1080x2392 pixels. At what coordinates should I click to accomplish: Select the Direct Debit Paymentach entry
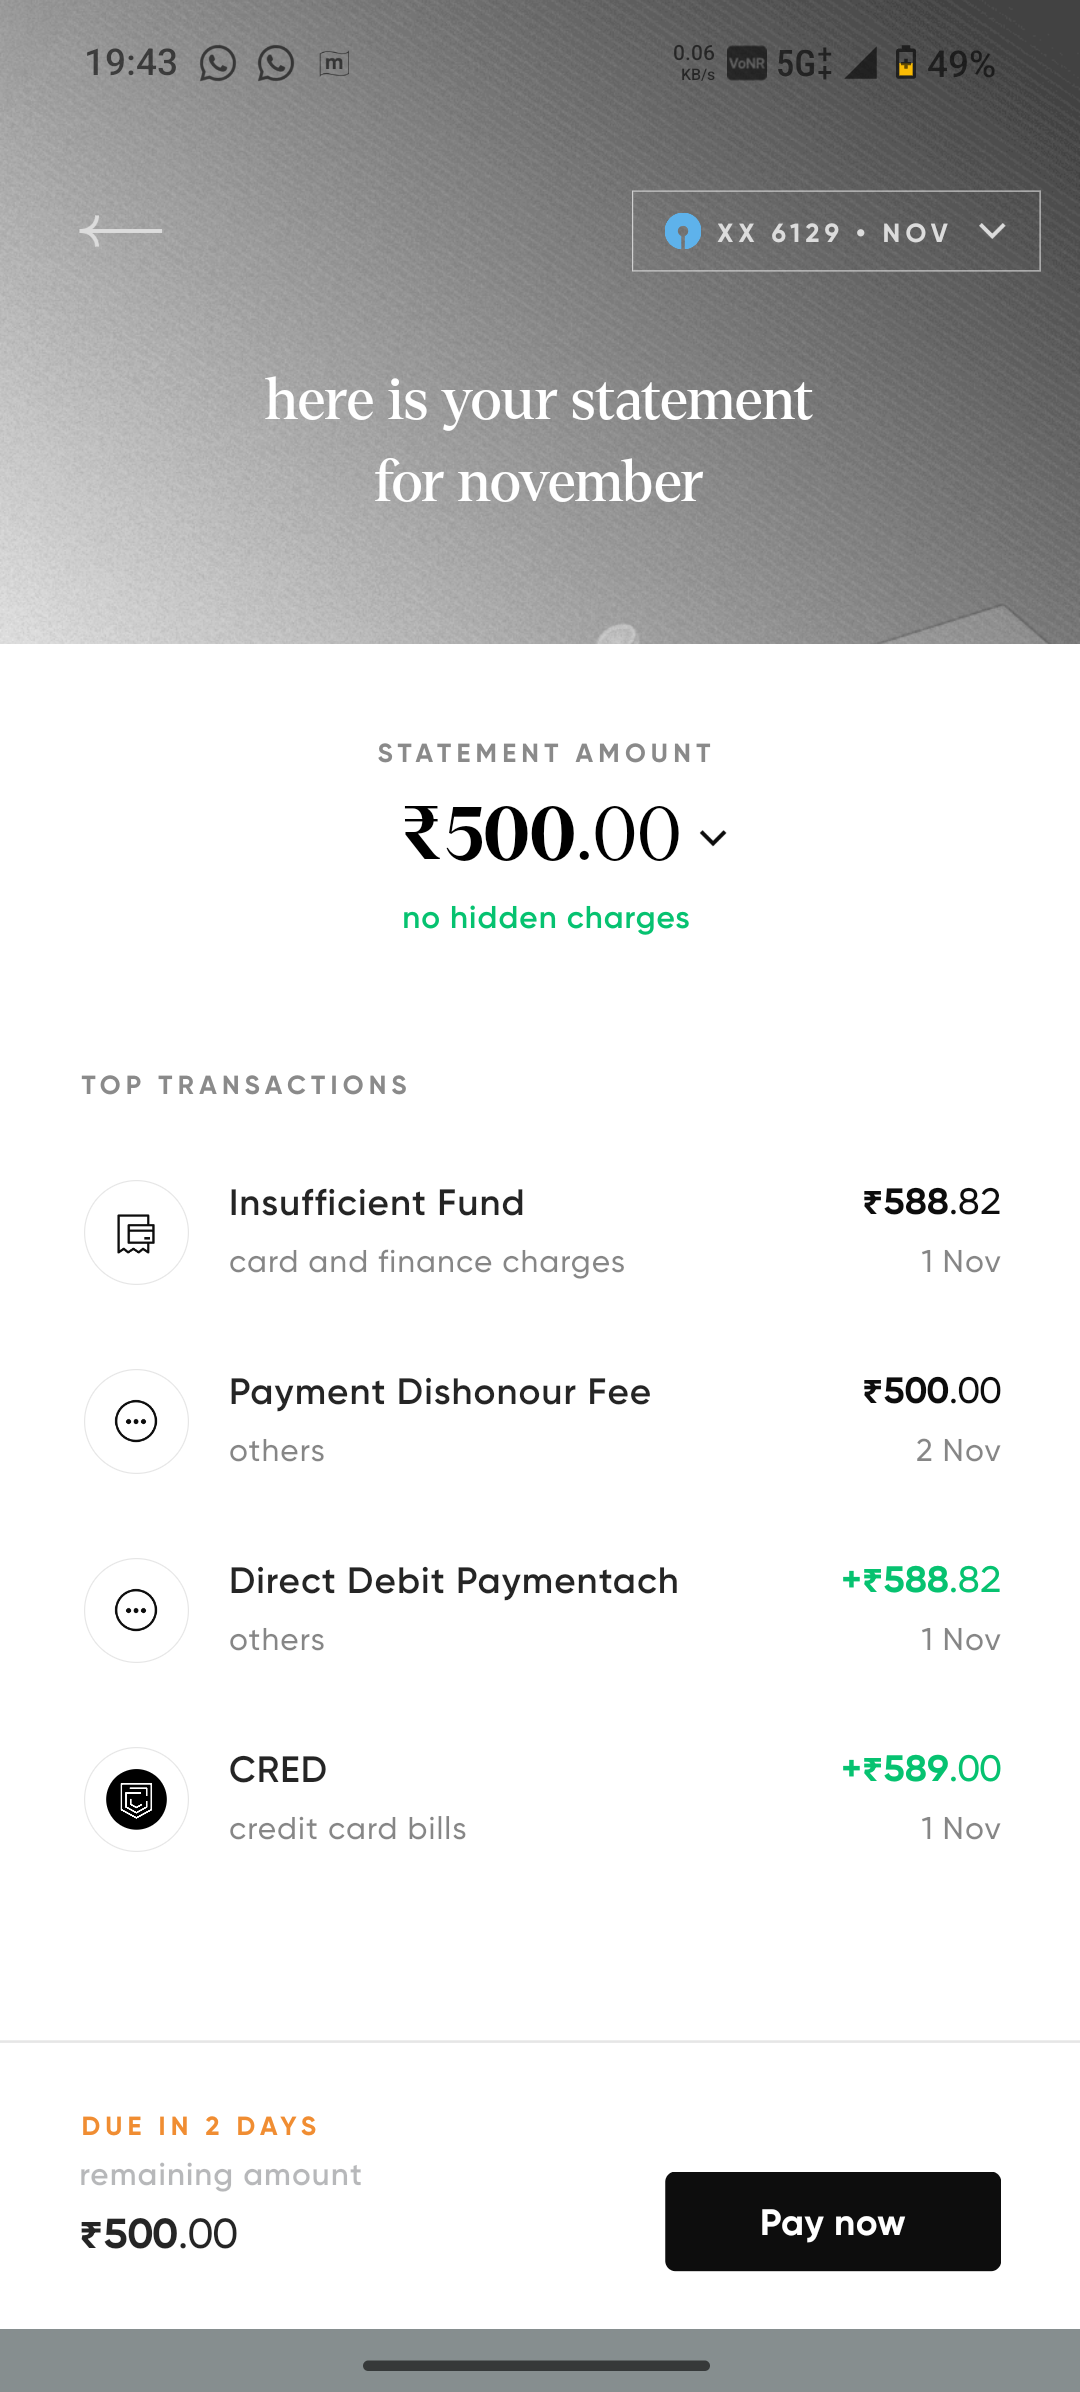[540, 1610]
